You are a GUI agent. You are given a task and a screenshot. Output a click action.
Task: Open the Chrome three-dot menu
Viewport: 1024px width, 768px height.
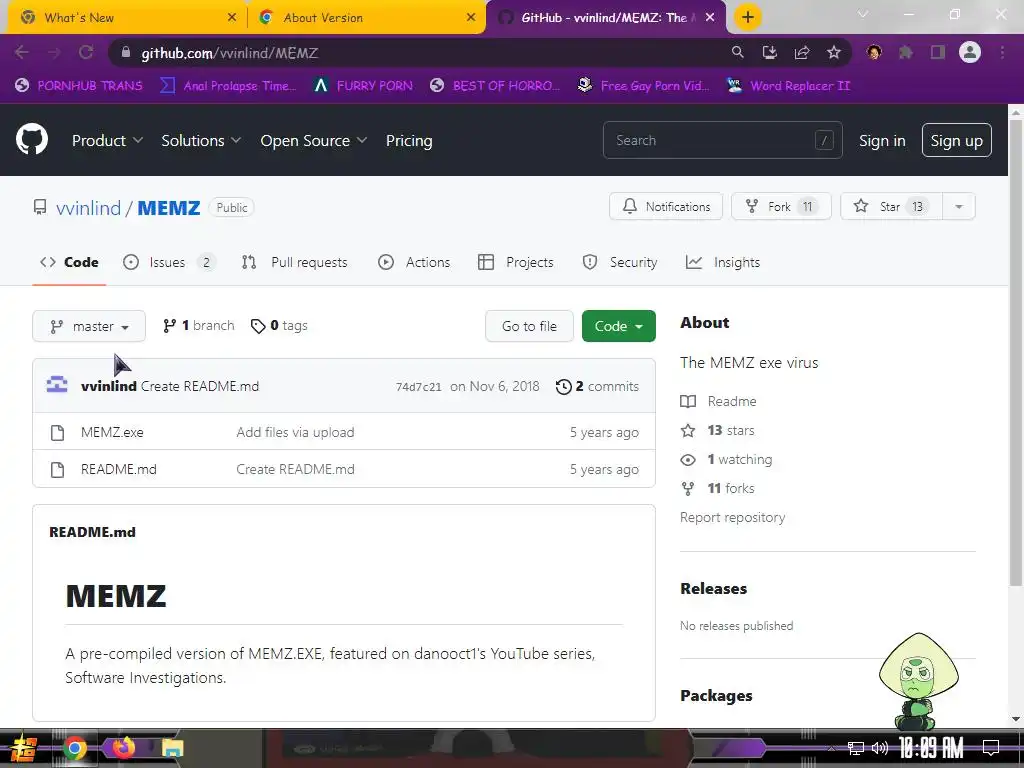(1002, 52)
